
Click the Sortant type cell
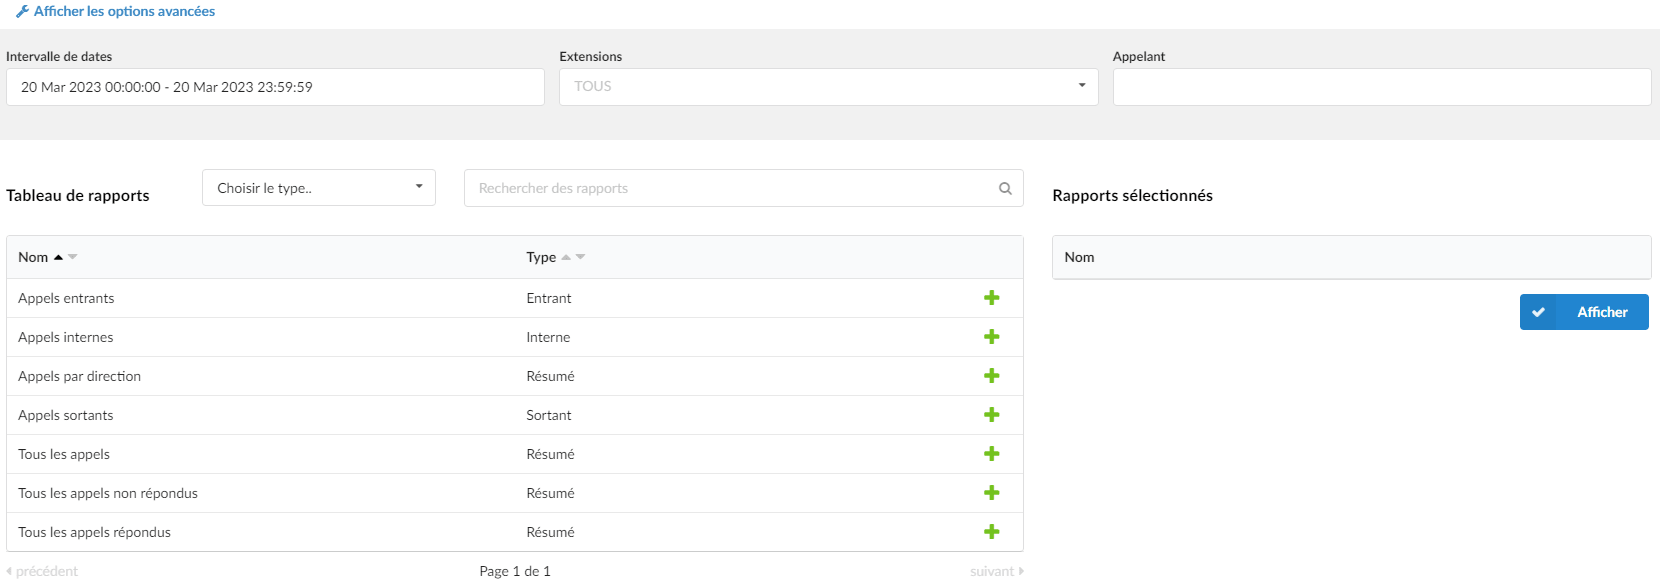[x=549, y=415]
